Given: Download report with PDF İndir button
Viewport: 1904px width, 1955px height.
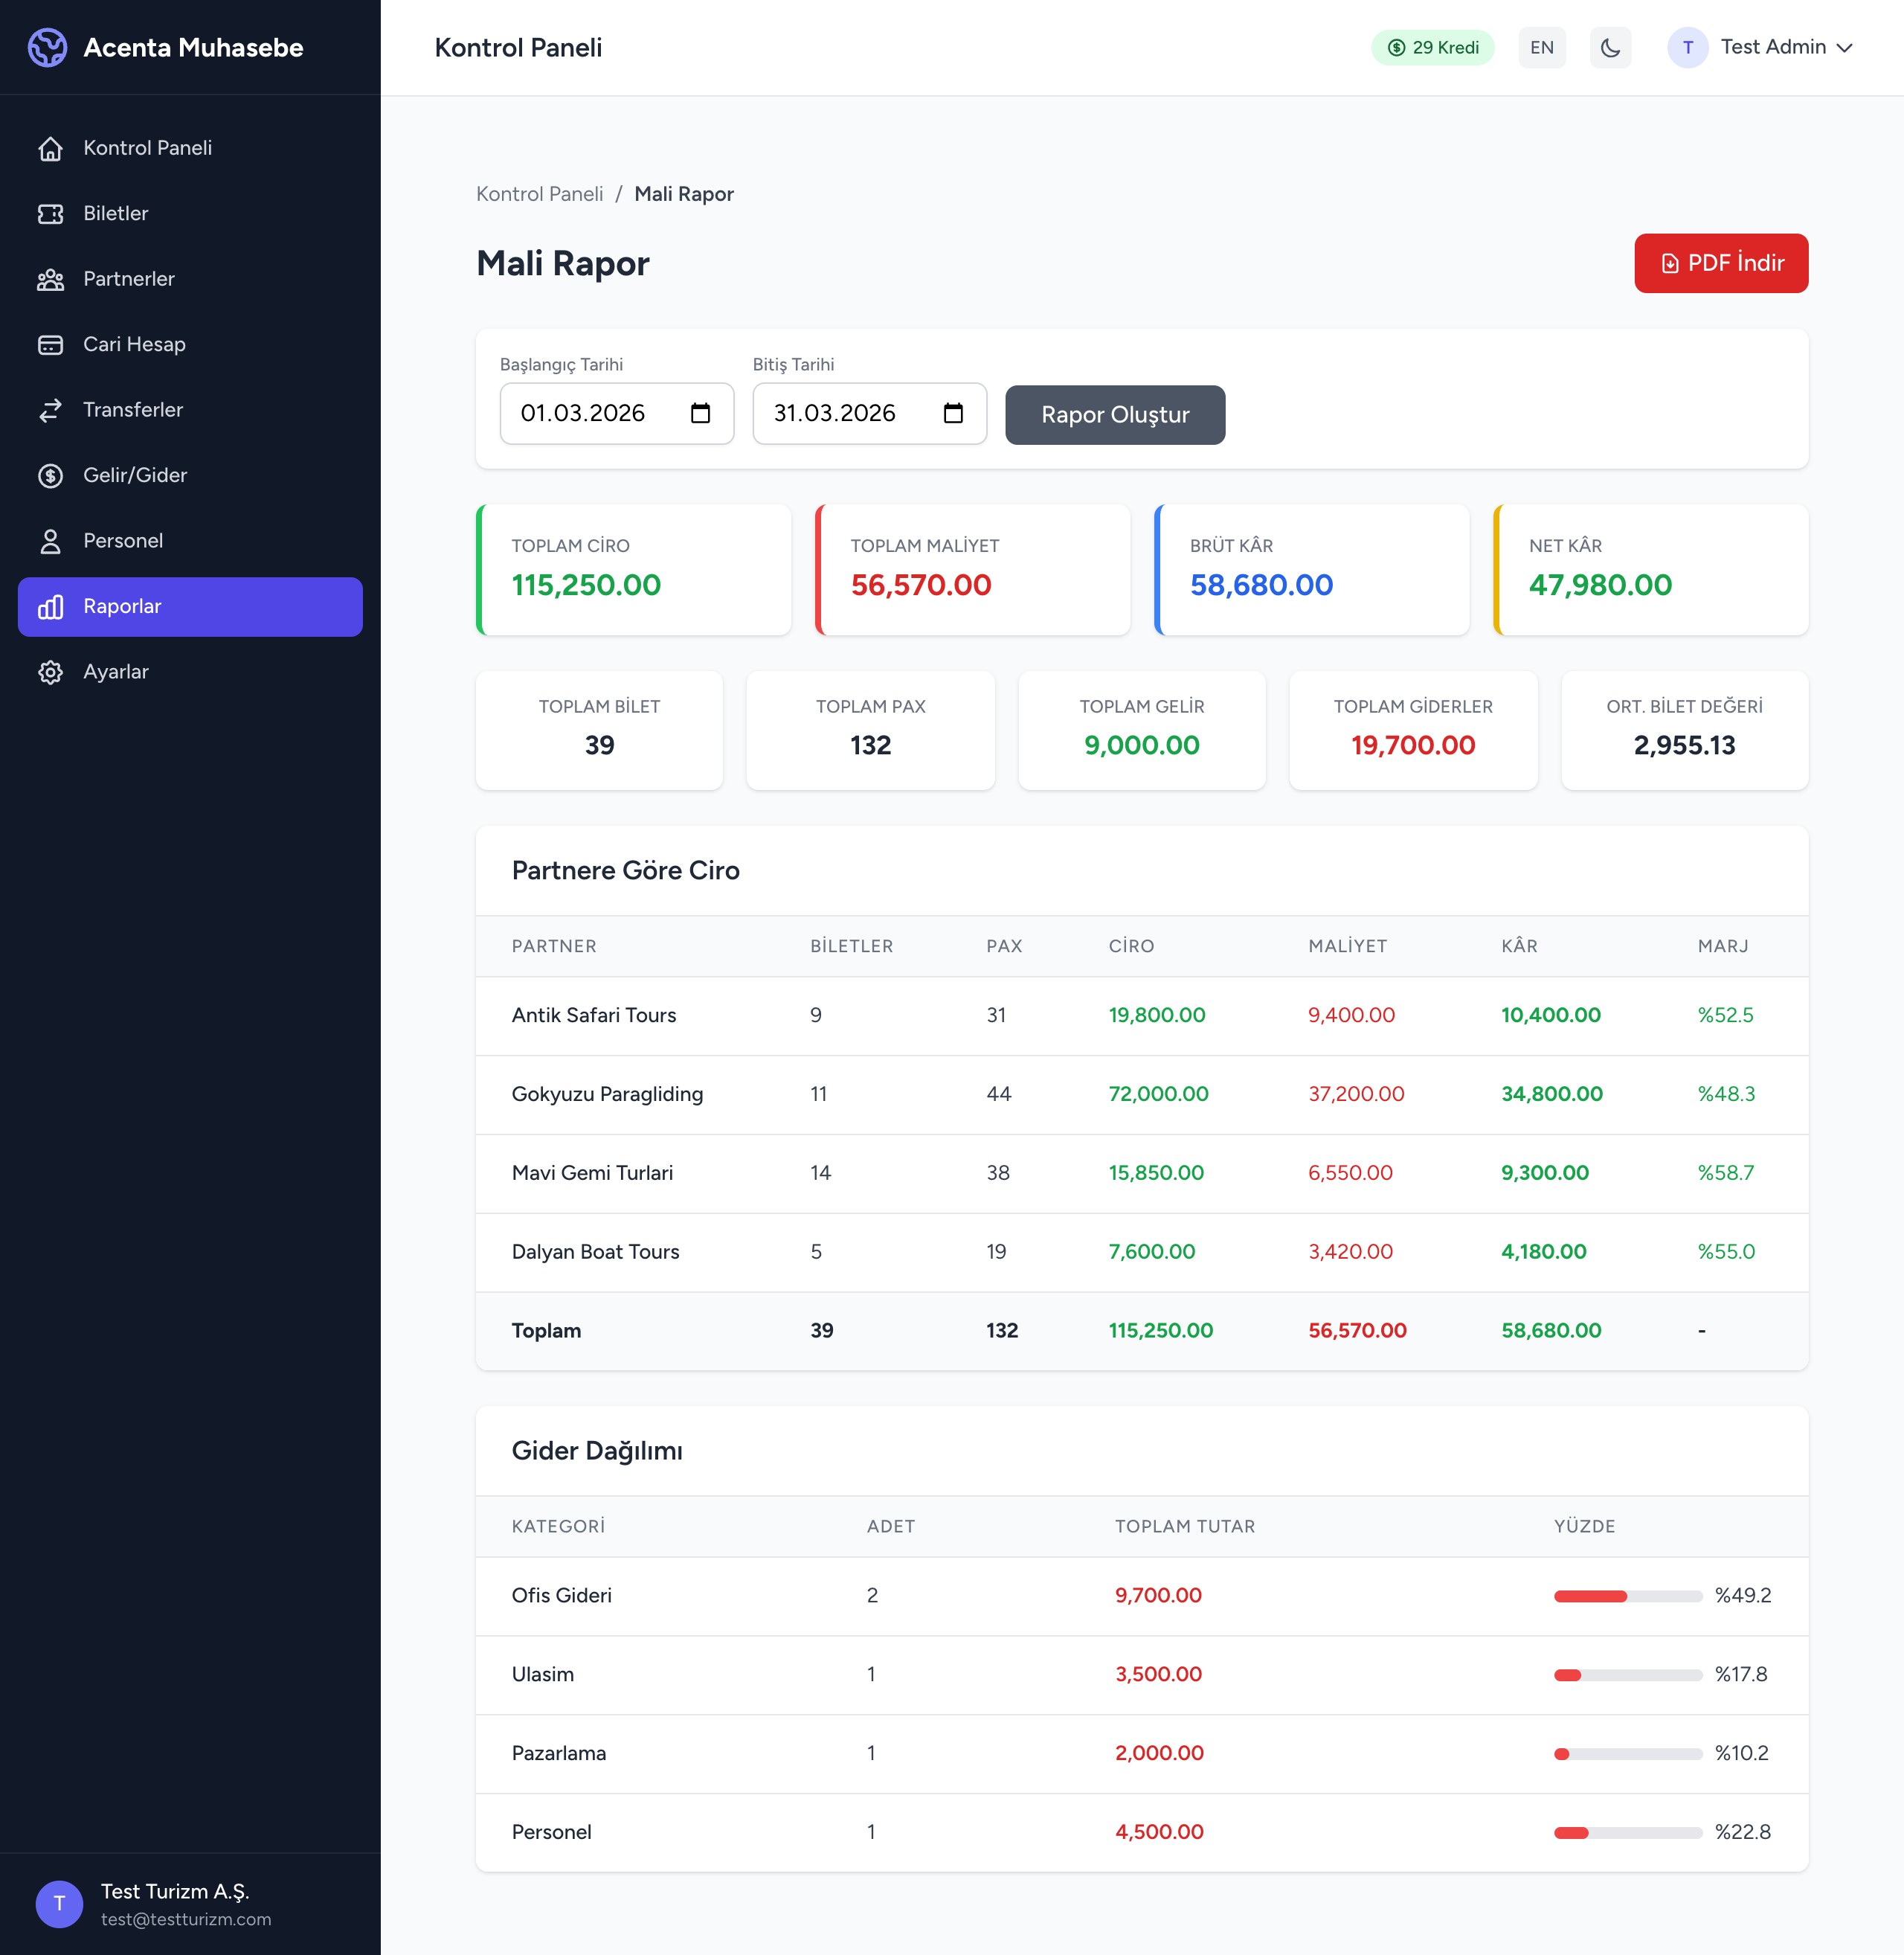Looking at the screenshot, I should tap(1720, 263).
